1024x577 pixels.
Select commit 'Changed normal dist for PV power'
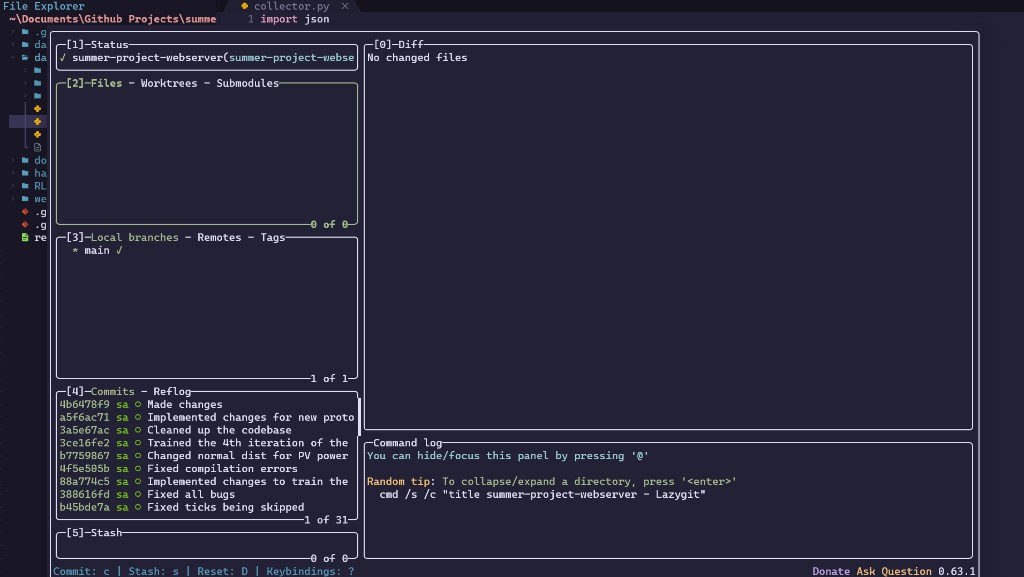pos(207,456)
